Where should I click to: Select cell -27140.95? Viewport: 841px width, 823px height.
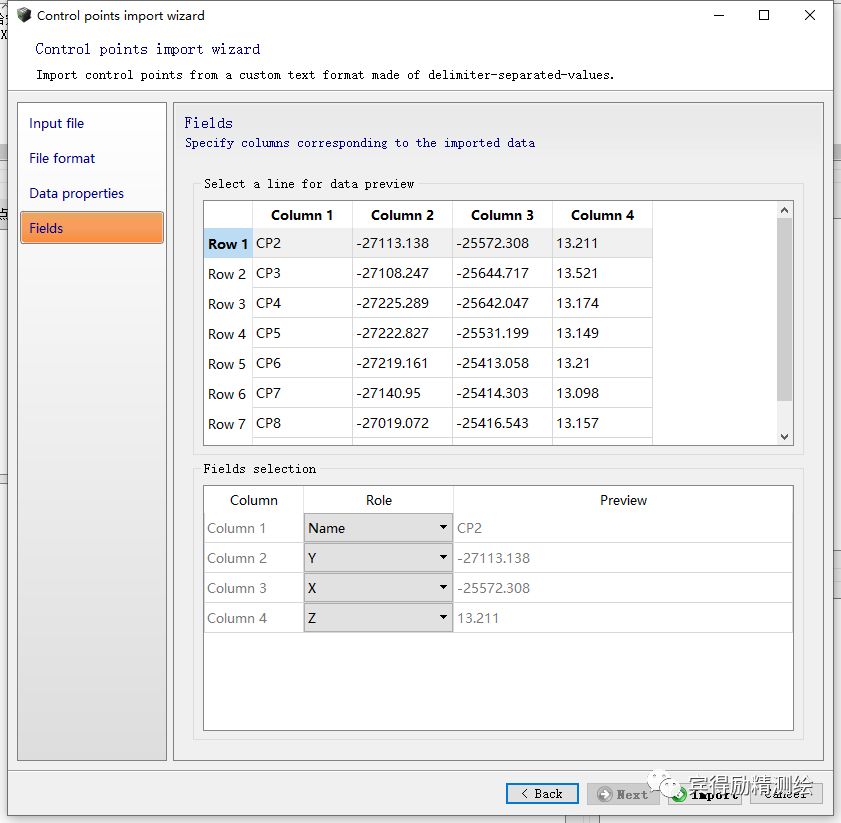click(x=402, y=393)
